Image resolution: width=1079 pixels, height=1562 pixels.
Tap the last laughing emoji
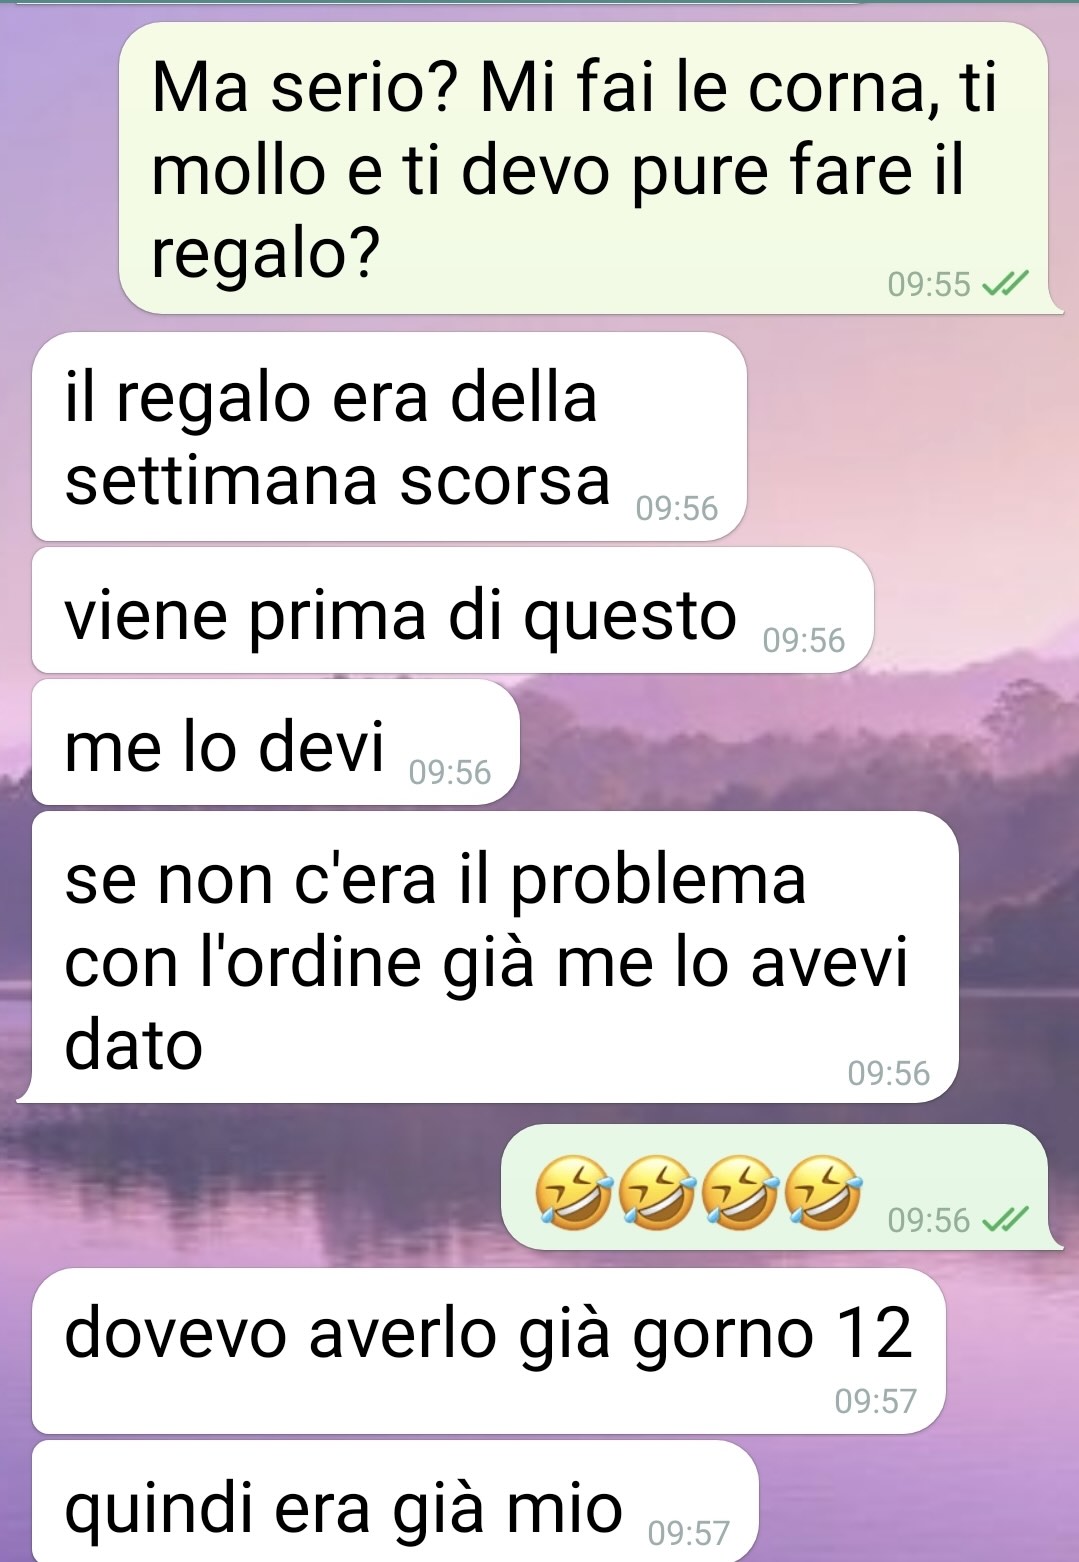823,1191
